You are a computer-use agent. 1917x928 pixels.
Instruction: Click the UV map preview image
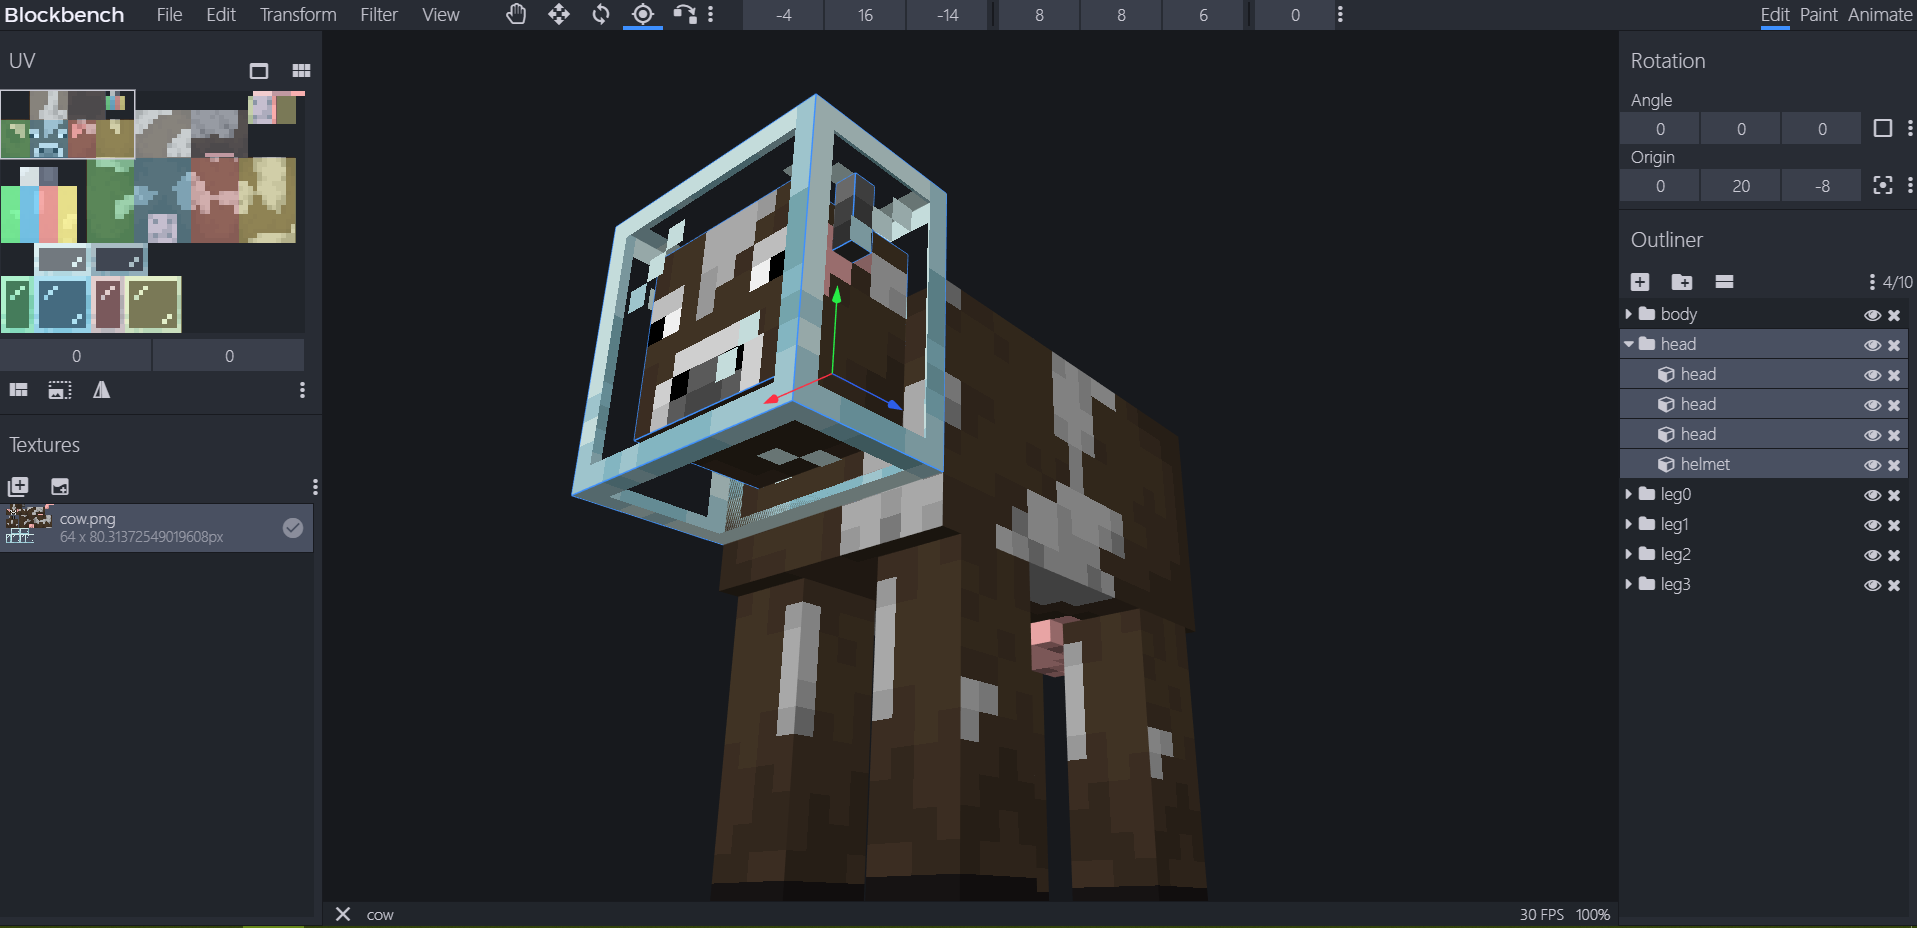point(153,211)
